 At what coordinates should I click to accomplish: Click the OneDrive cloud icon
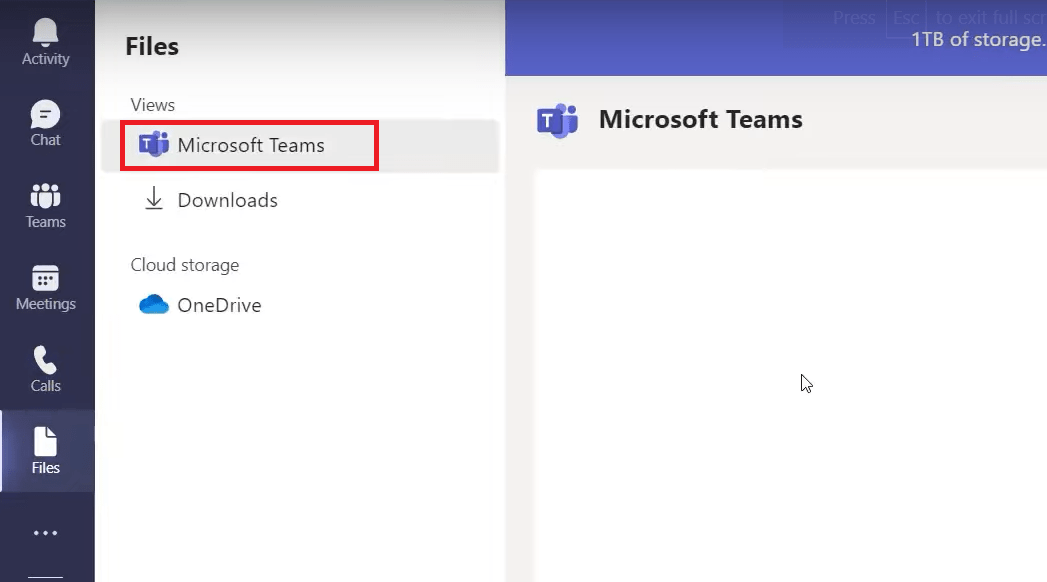click(x=154, y=304)
